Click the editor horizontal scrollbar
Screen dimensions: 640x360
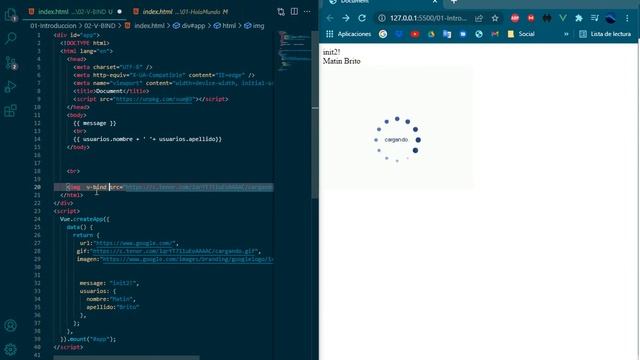(x=127, y=358)
